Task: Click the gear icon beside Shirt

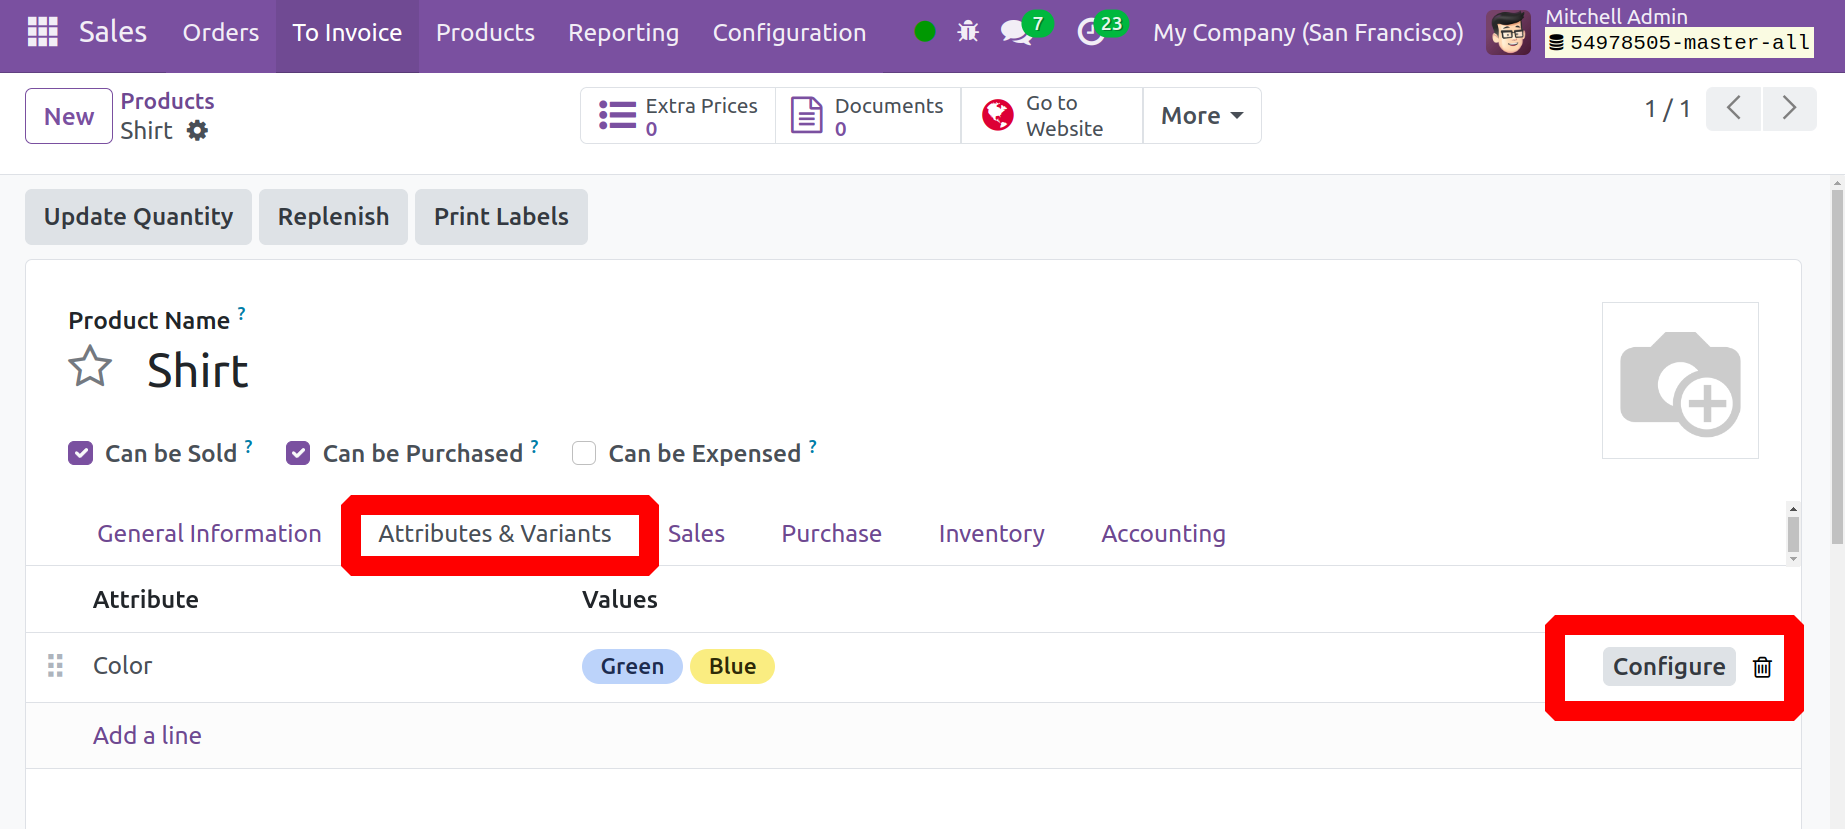Action: (x=198, y=131)
